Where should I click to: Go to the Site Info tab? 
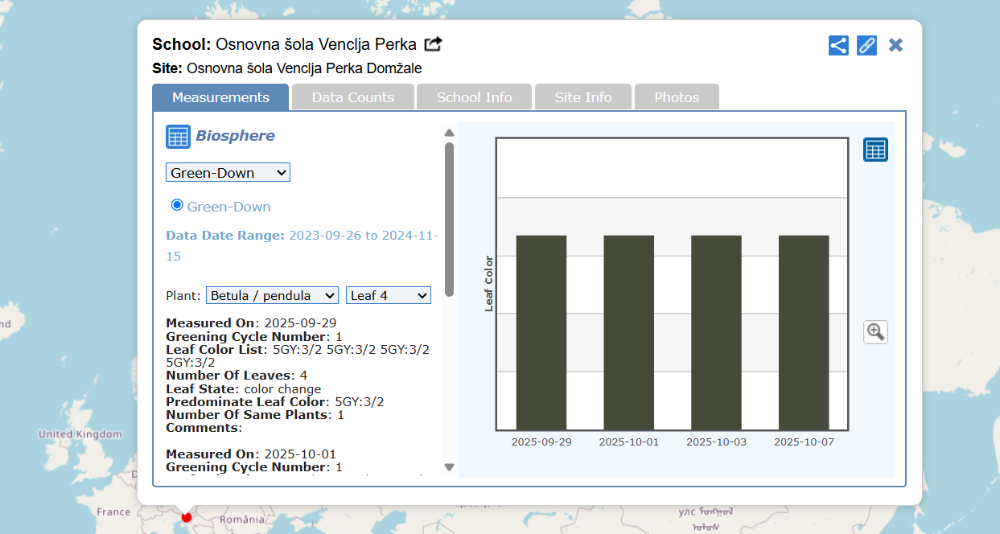[x=583, y=97]
